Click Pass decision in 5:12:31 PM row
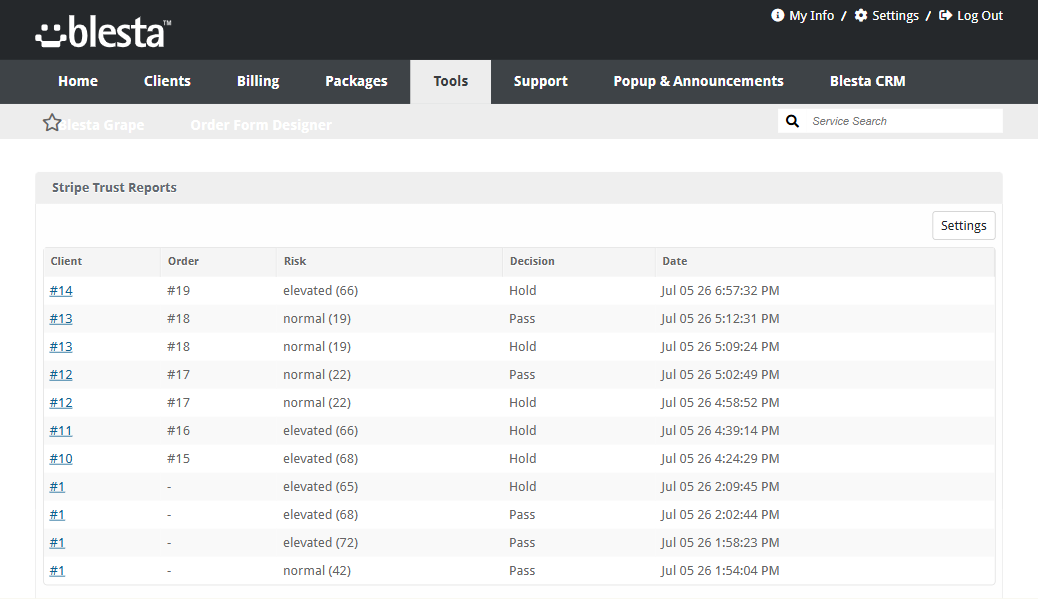The height and width of the screenshot is (599, 1038). (522, 318)
